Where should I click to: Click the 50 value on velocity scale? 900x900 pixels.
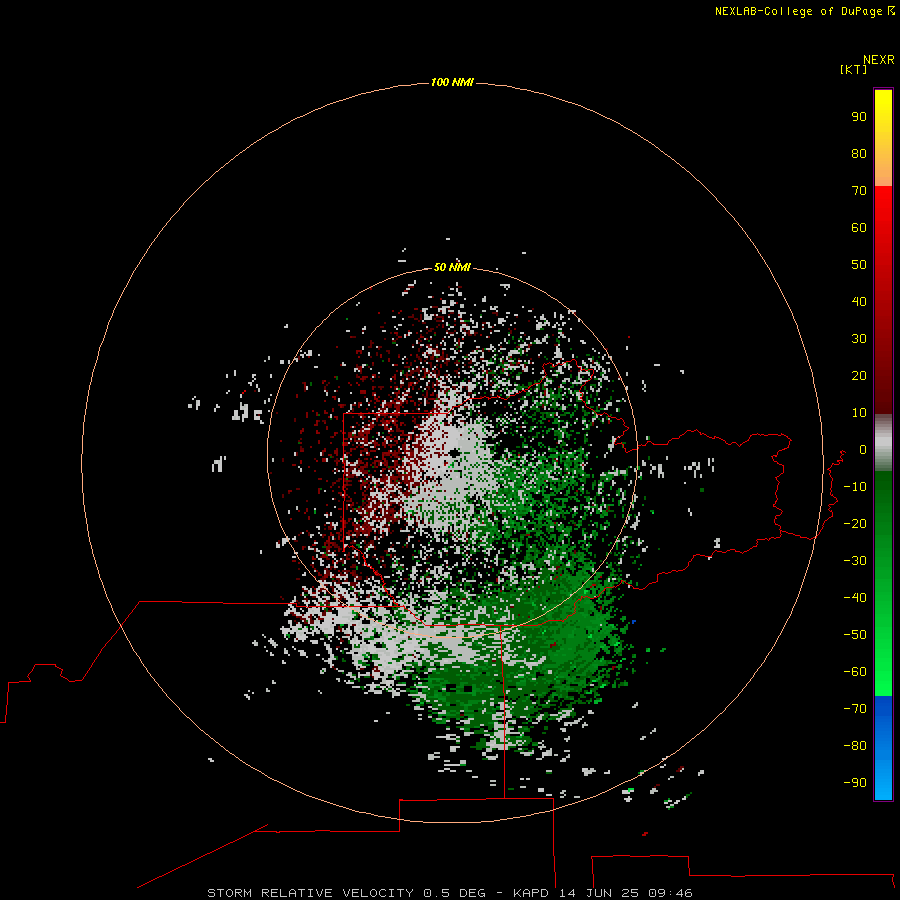click(x=859, y=265)
